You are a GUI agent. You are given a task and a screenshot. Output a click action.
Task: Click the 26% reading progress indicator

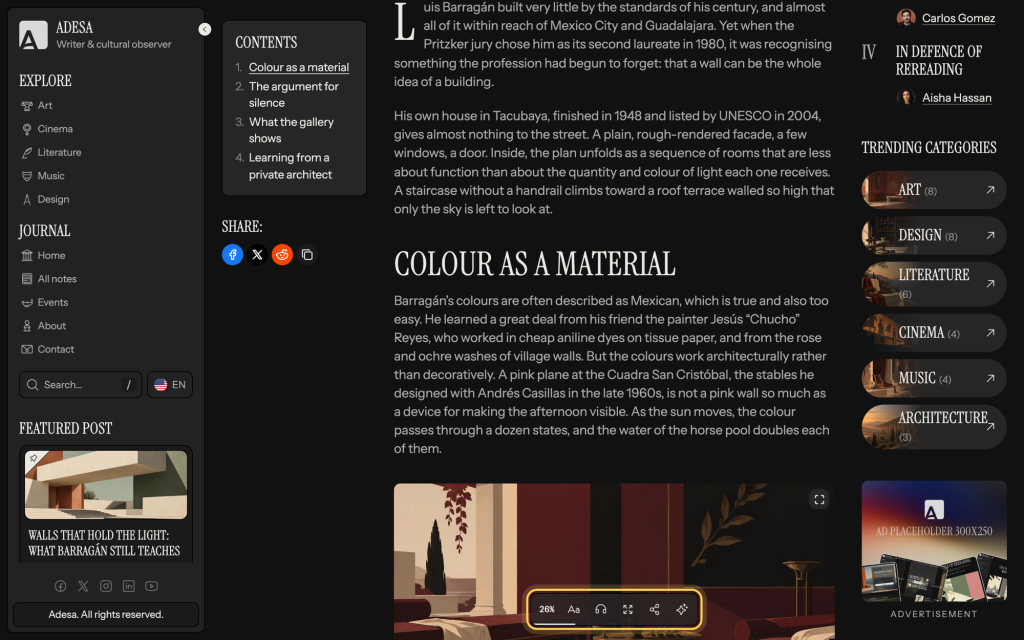pos(547,609)
